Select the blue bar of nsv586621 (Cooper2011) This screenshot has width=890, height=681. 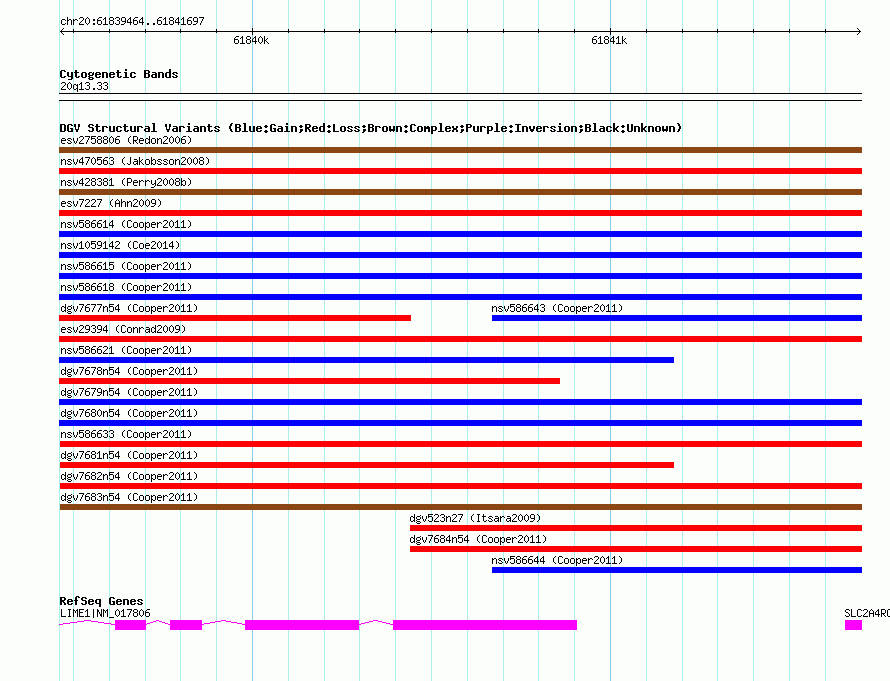pyautogui.click(x=367, y=360)
